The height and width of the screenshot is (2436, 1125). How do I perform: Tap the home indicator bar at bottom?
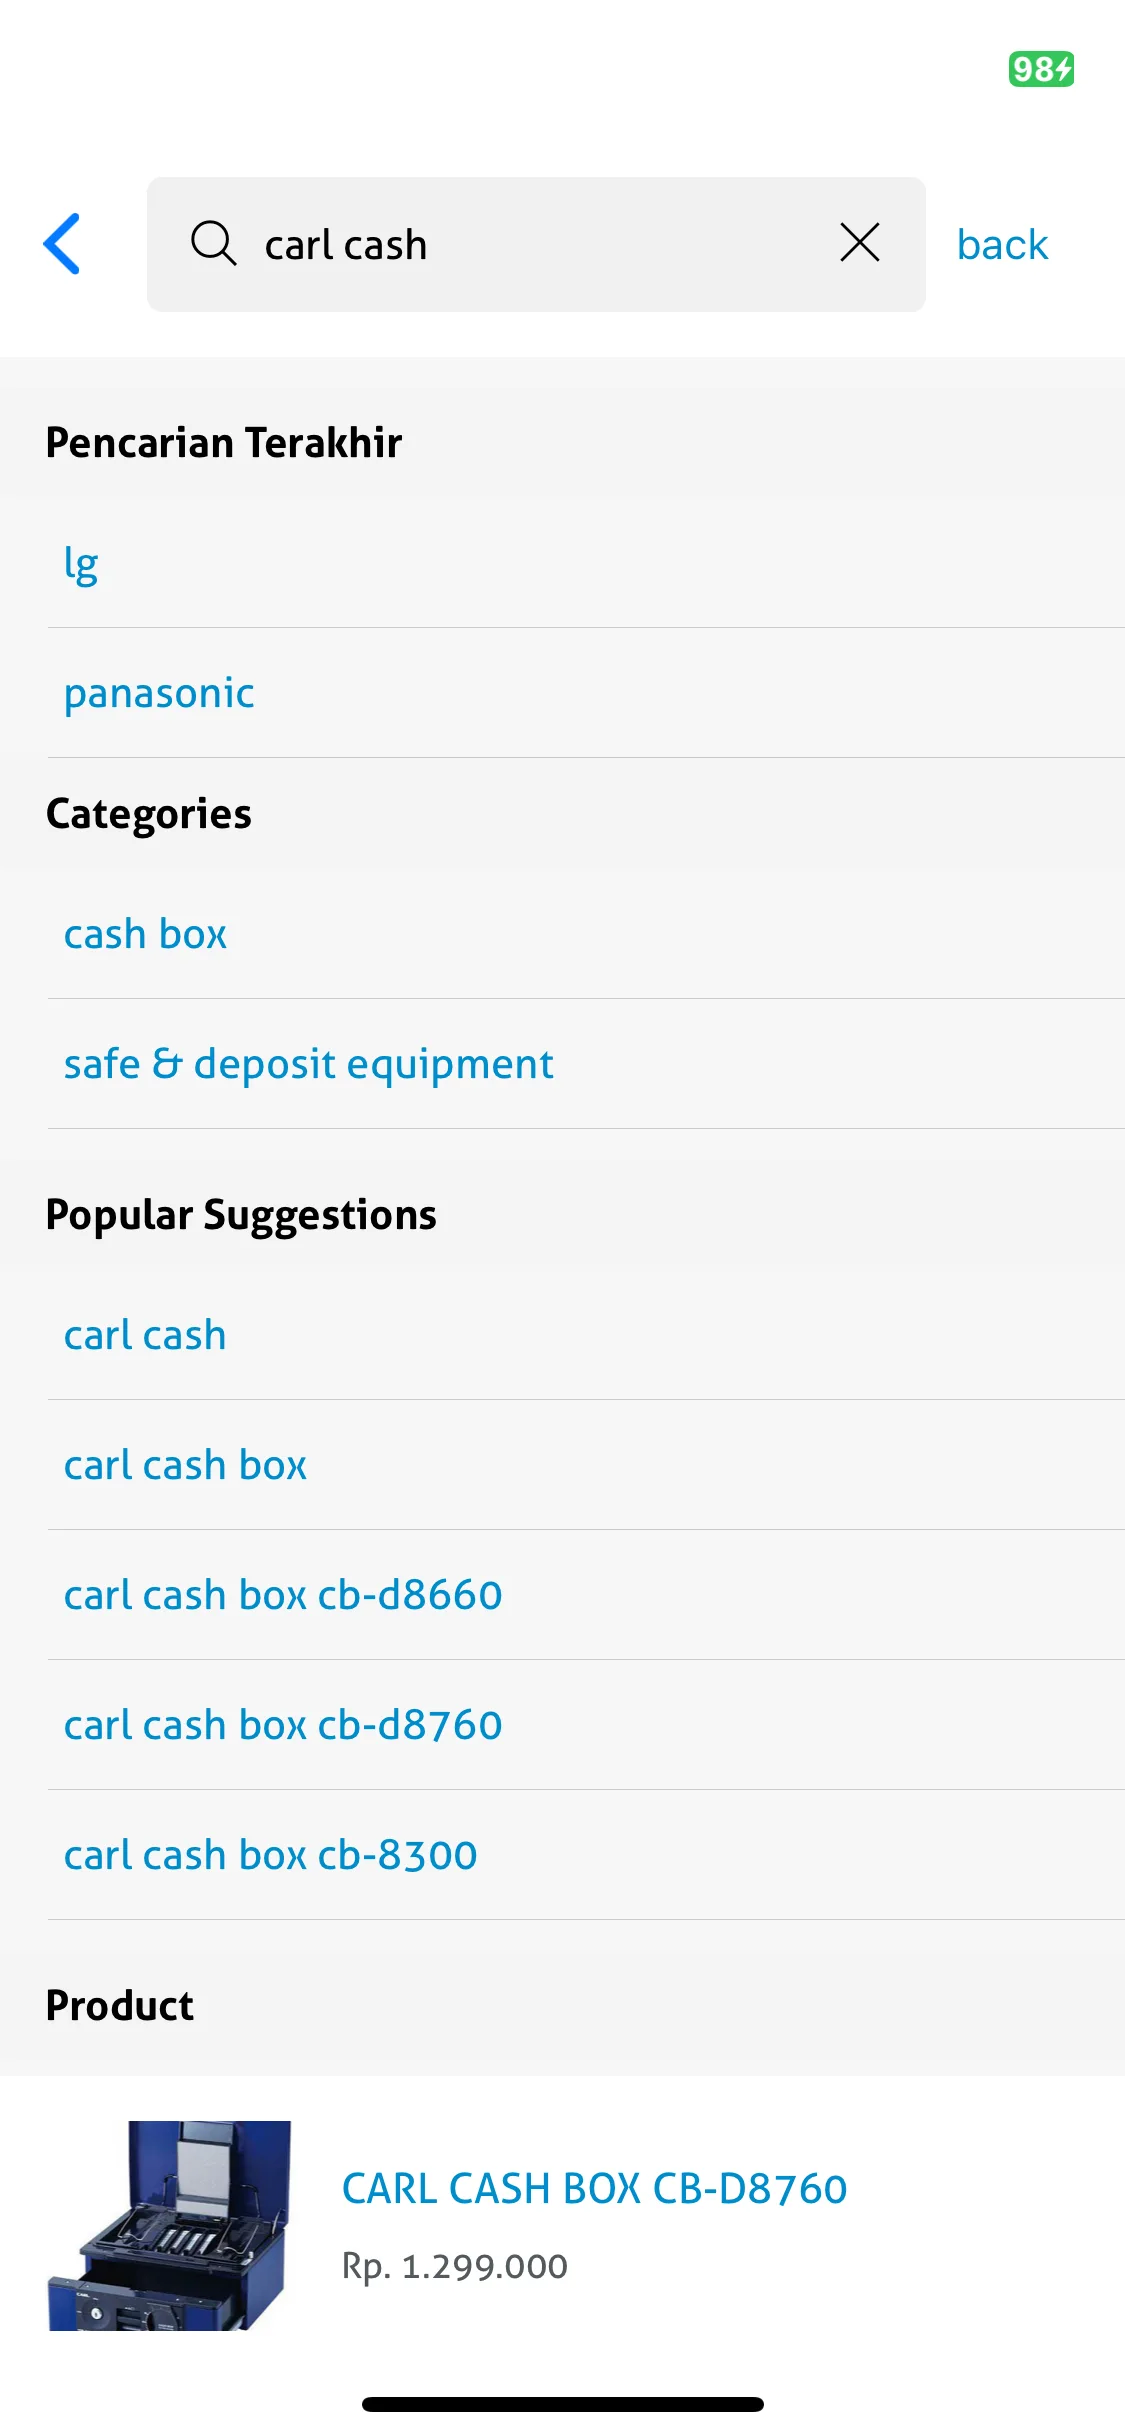click(563, 2404)
